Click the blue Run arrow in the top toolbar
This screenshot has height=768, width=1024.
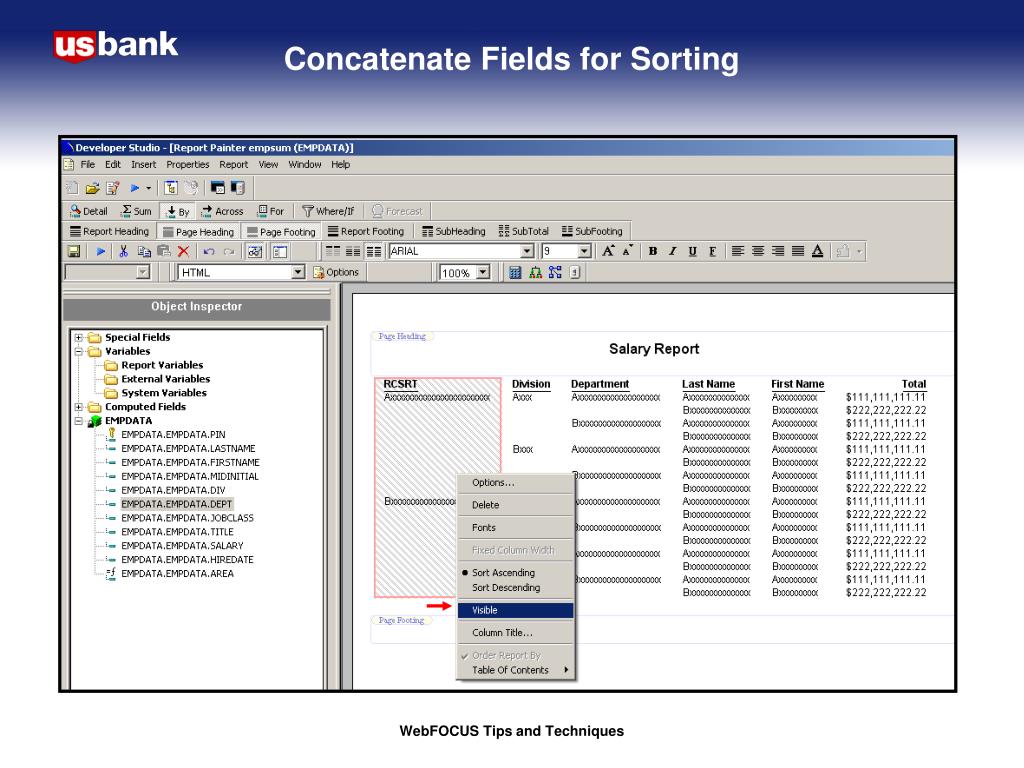pos(135,189)
